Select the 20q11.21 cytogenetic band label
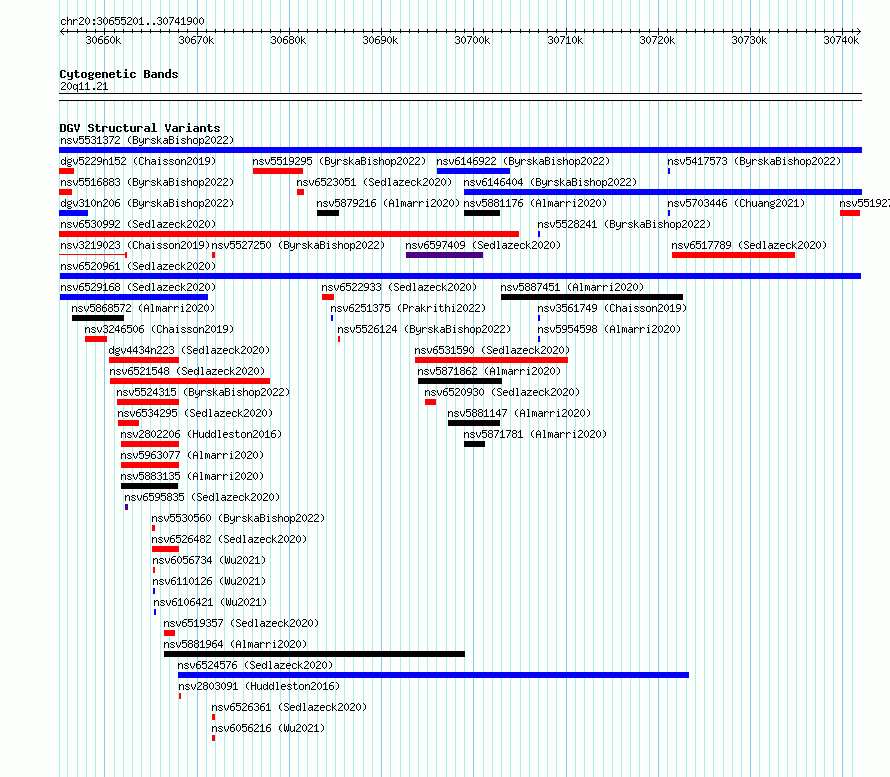This screenshot has width=890, height=777. (84, 86)
